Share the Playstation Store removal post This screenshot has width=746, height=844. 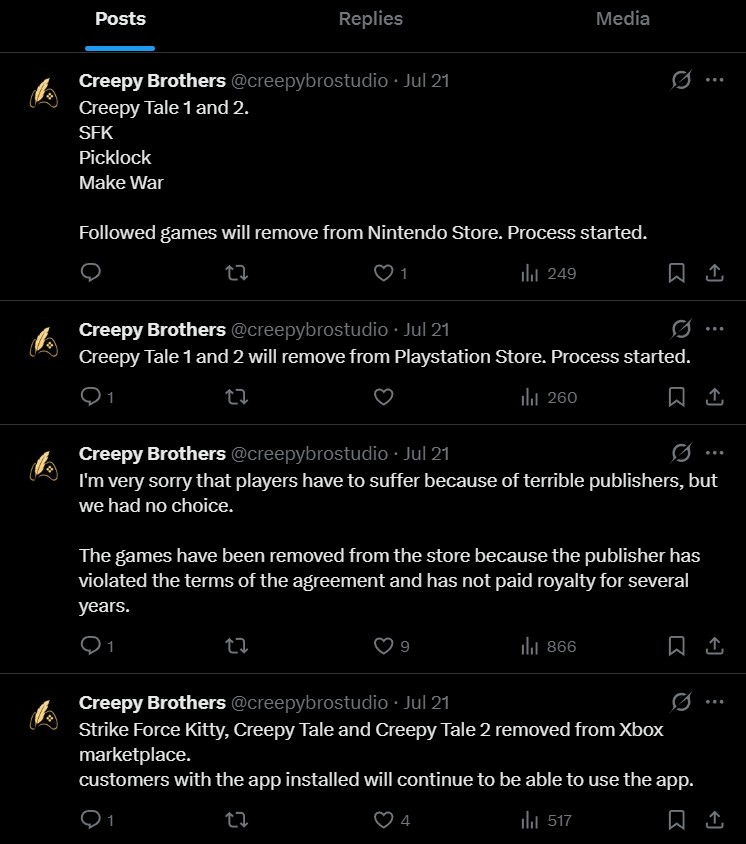coord(714,397)
